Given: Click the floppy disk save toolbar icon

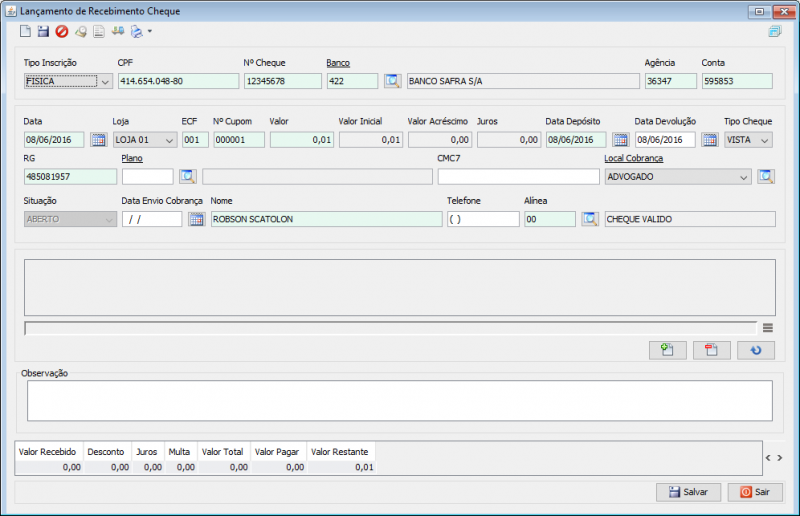Looking at the screenshot, I should point(43,31).
